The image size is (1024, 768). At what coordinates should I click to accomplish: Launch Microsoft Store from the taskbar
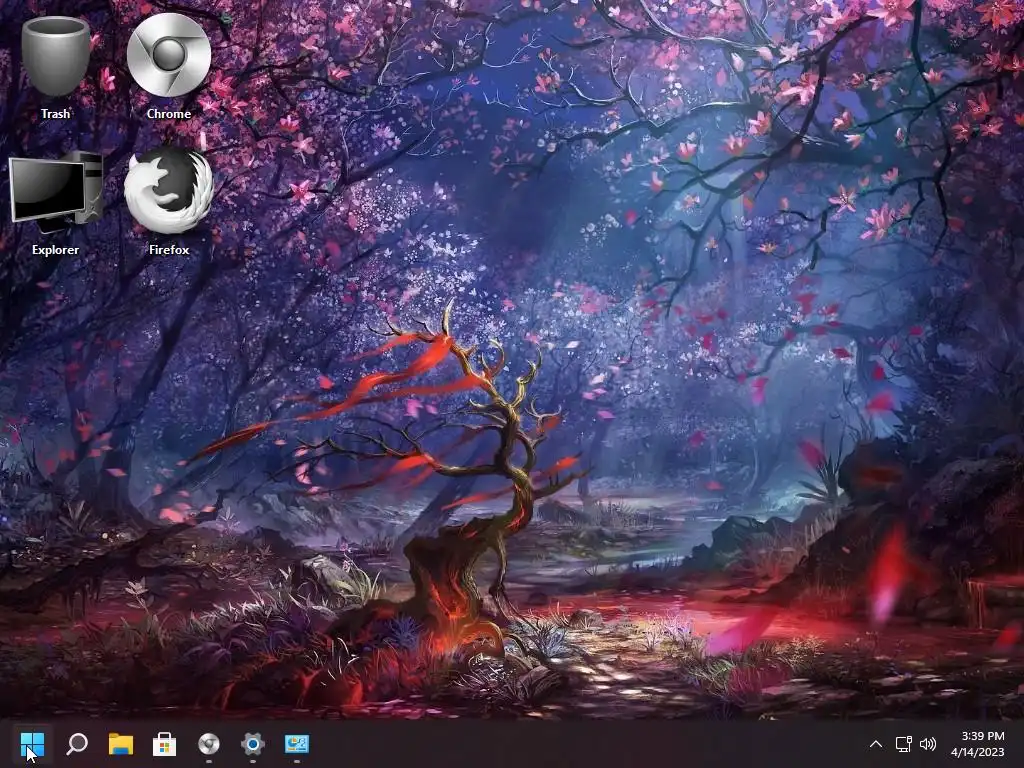tap(165, 743)
